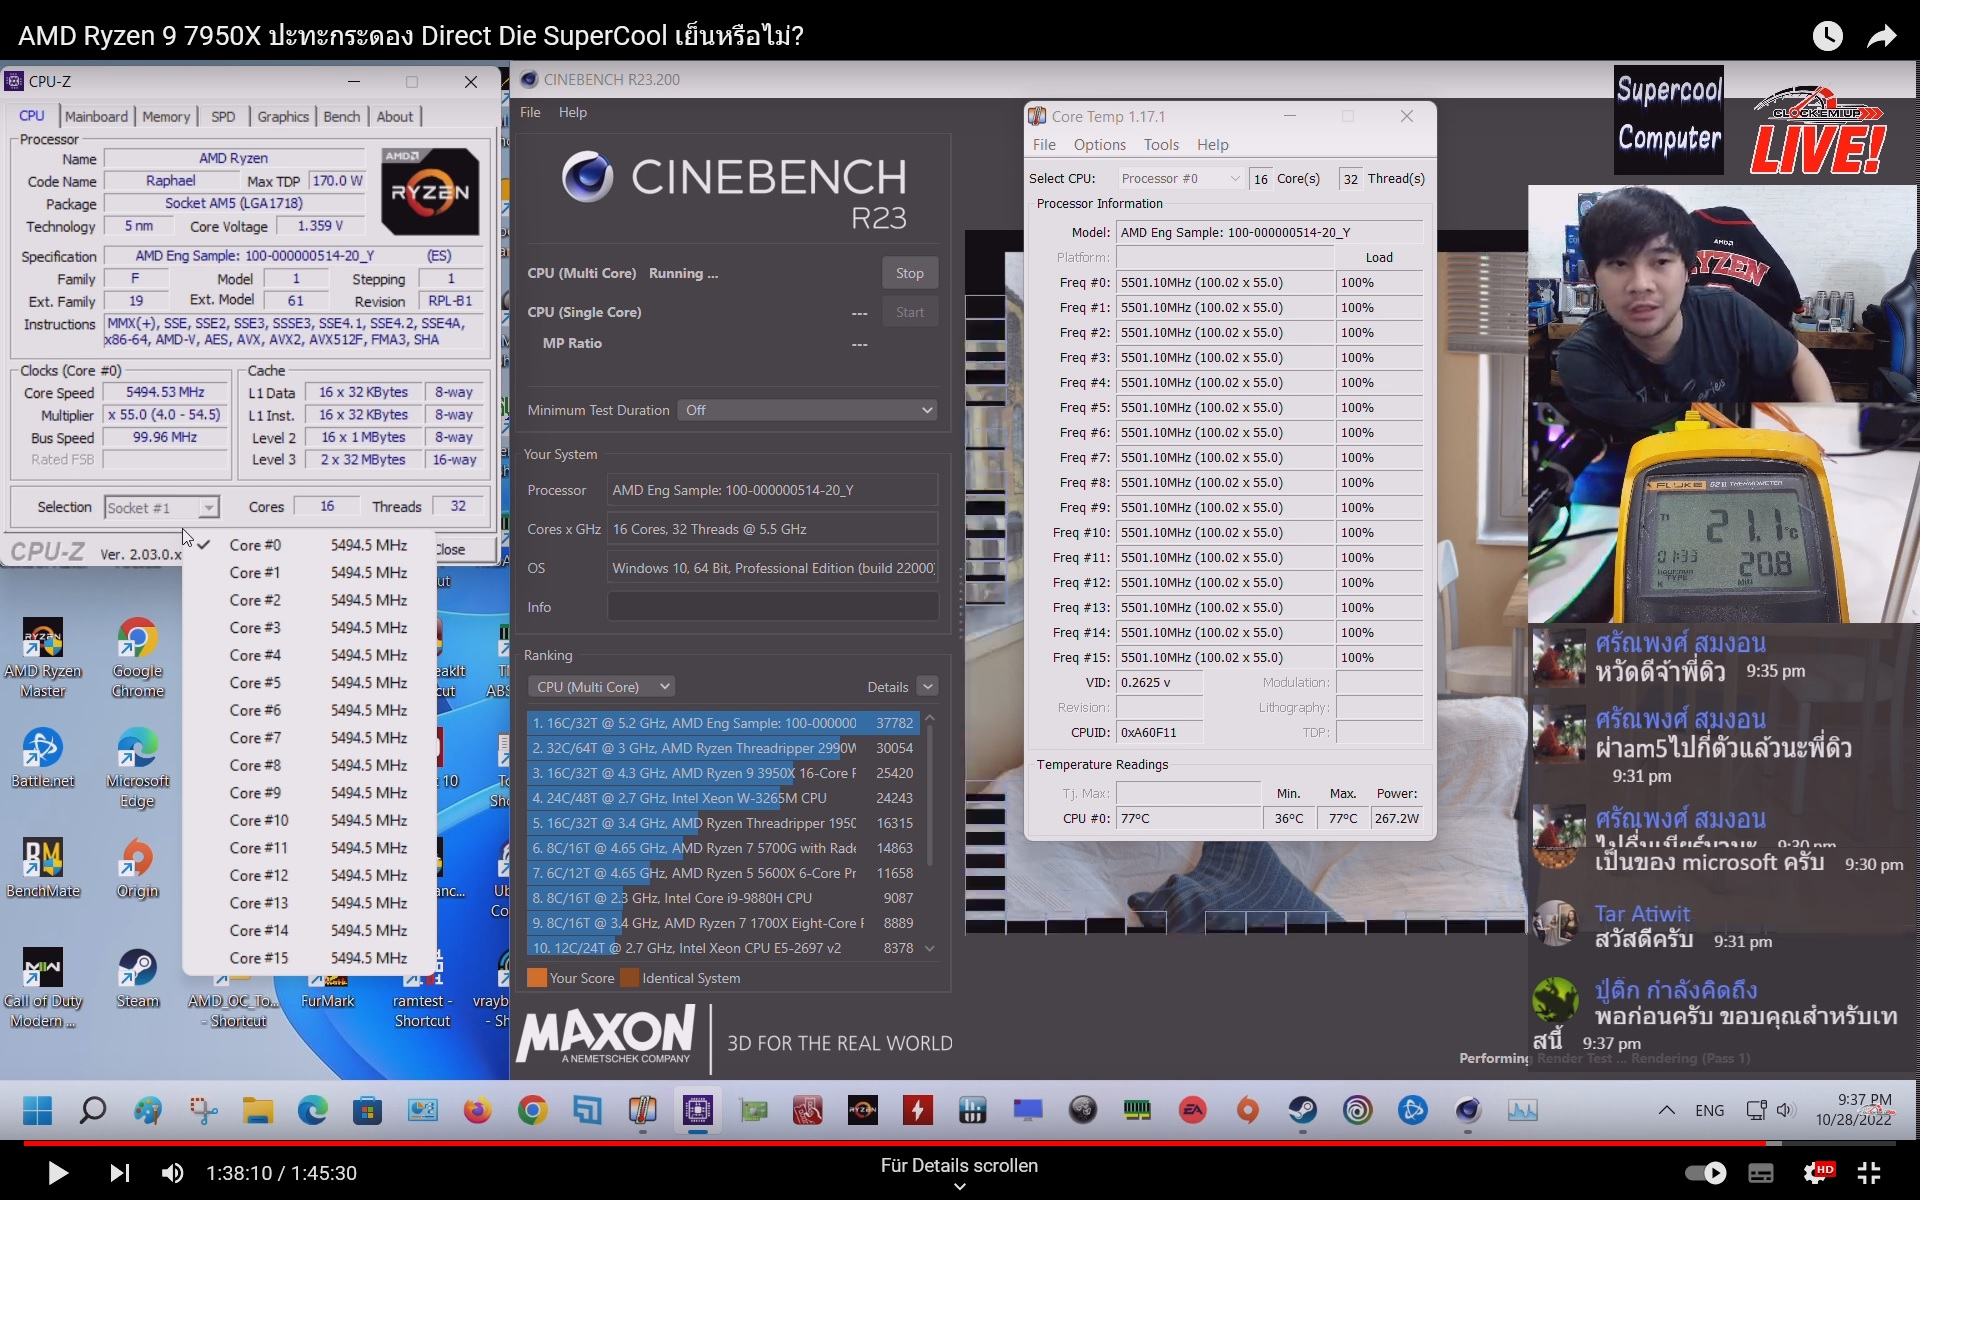Open the Core Temp Options menu

click(x=1099, y=145)
